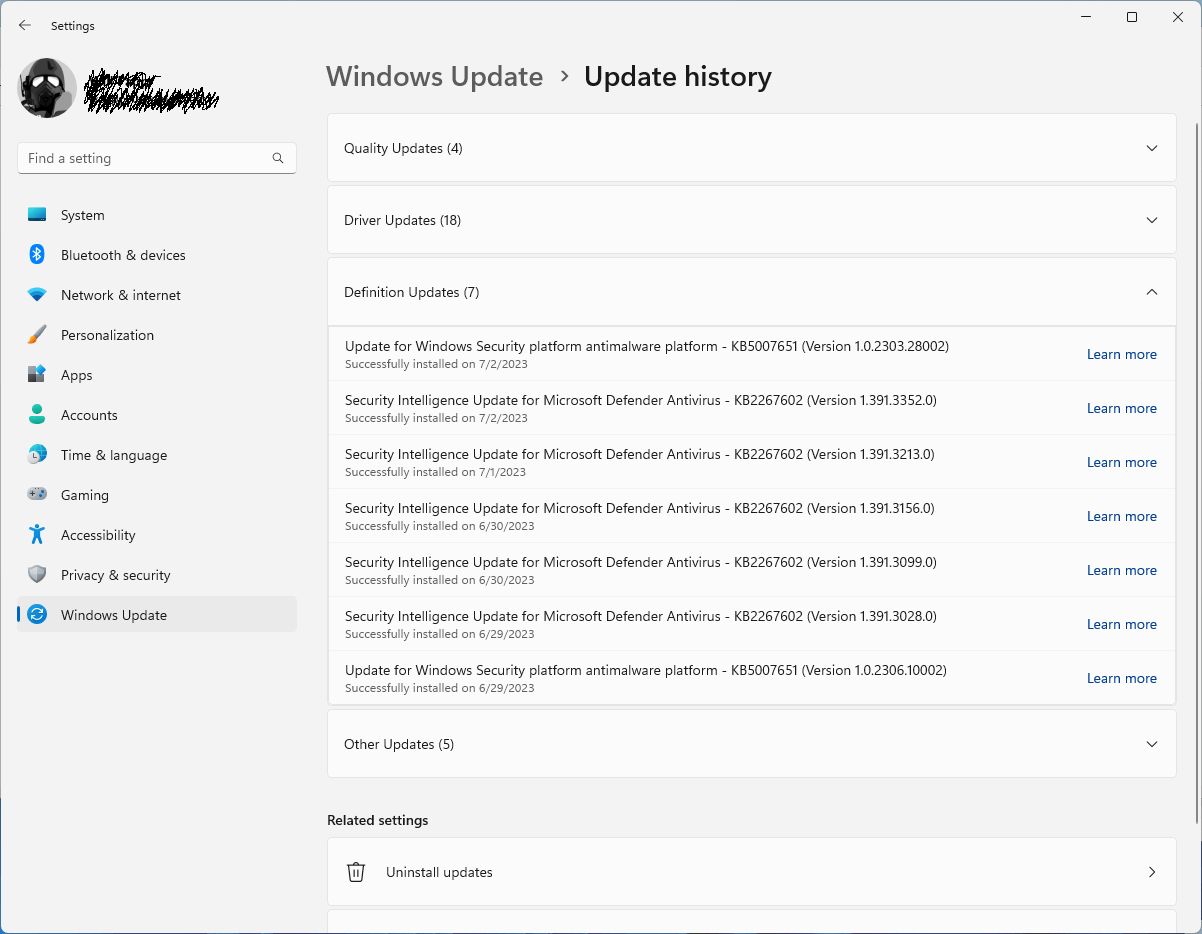Open System settings label
Screen dimensions: 1202x934
coord(83,215)
